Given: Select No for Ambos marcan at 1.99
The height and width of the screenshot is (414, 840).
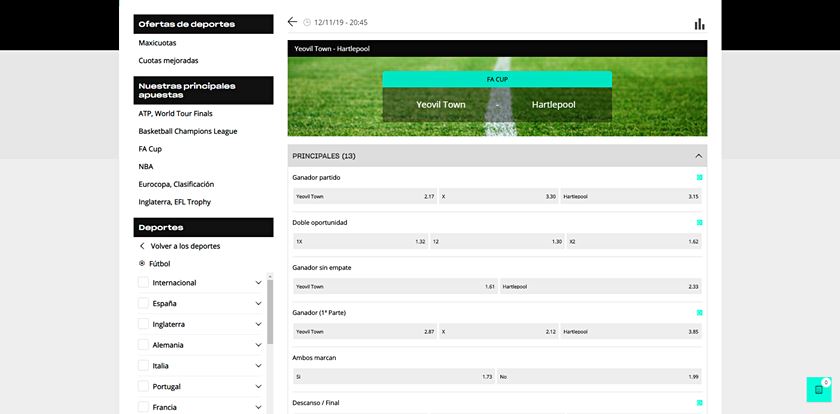Looking at the screenshot, I should pos(599,377).
